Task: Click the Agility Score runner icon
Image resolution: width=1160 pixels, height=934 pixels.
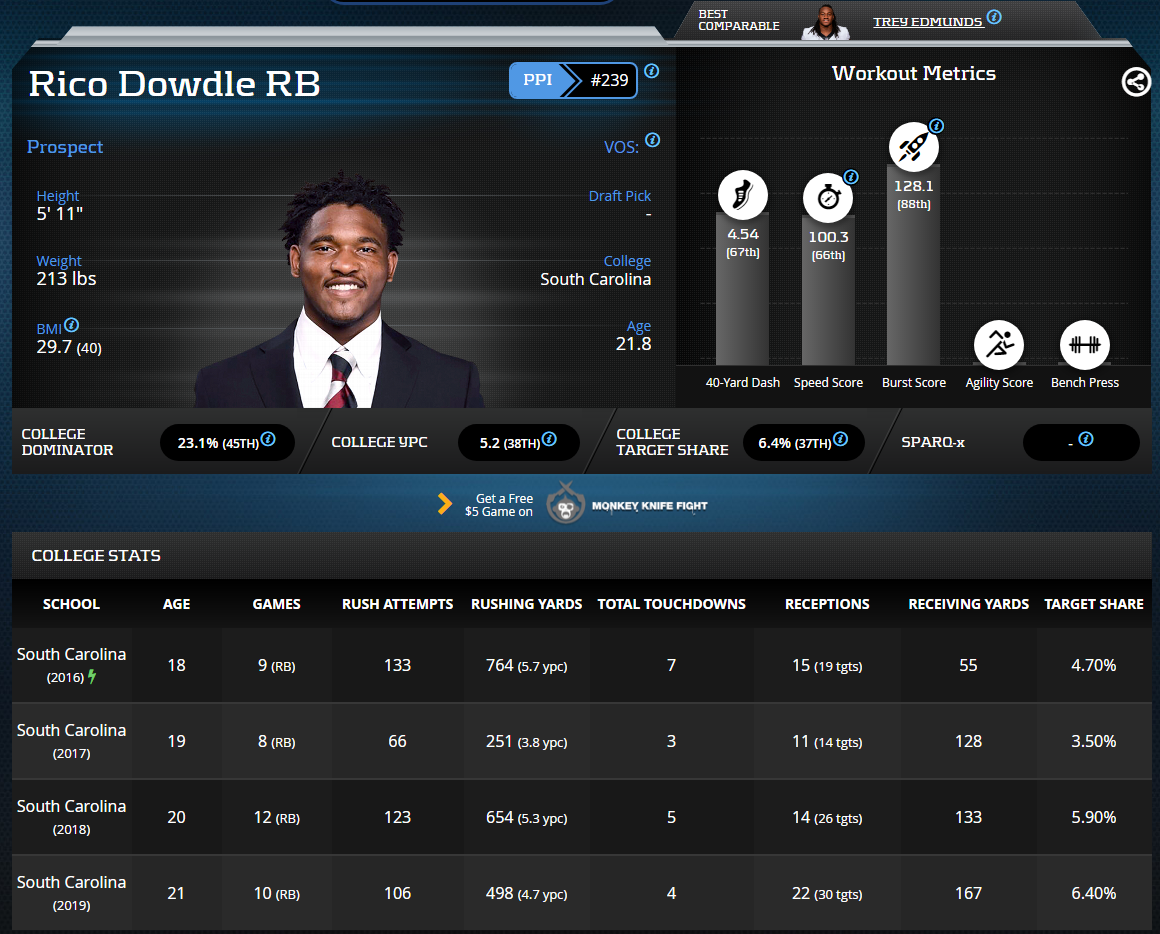Action: (999, 345)
